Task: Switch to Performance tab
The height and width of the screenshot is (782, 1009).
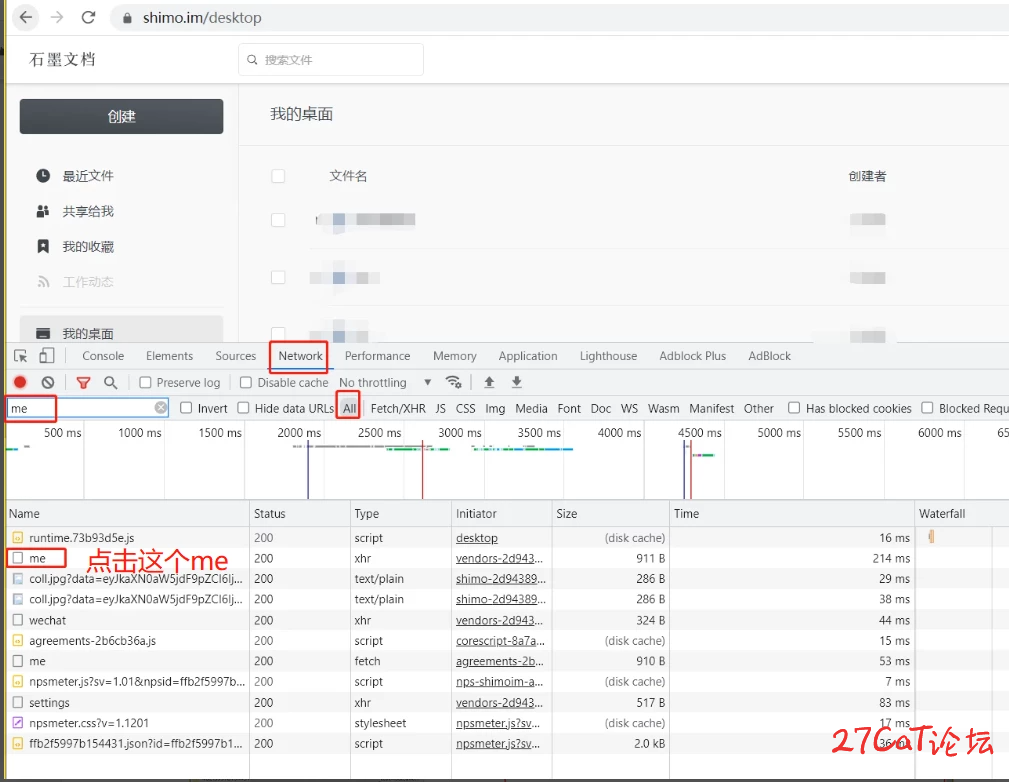Action: click(377, 356)
